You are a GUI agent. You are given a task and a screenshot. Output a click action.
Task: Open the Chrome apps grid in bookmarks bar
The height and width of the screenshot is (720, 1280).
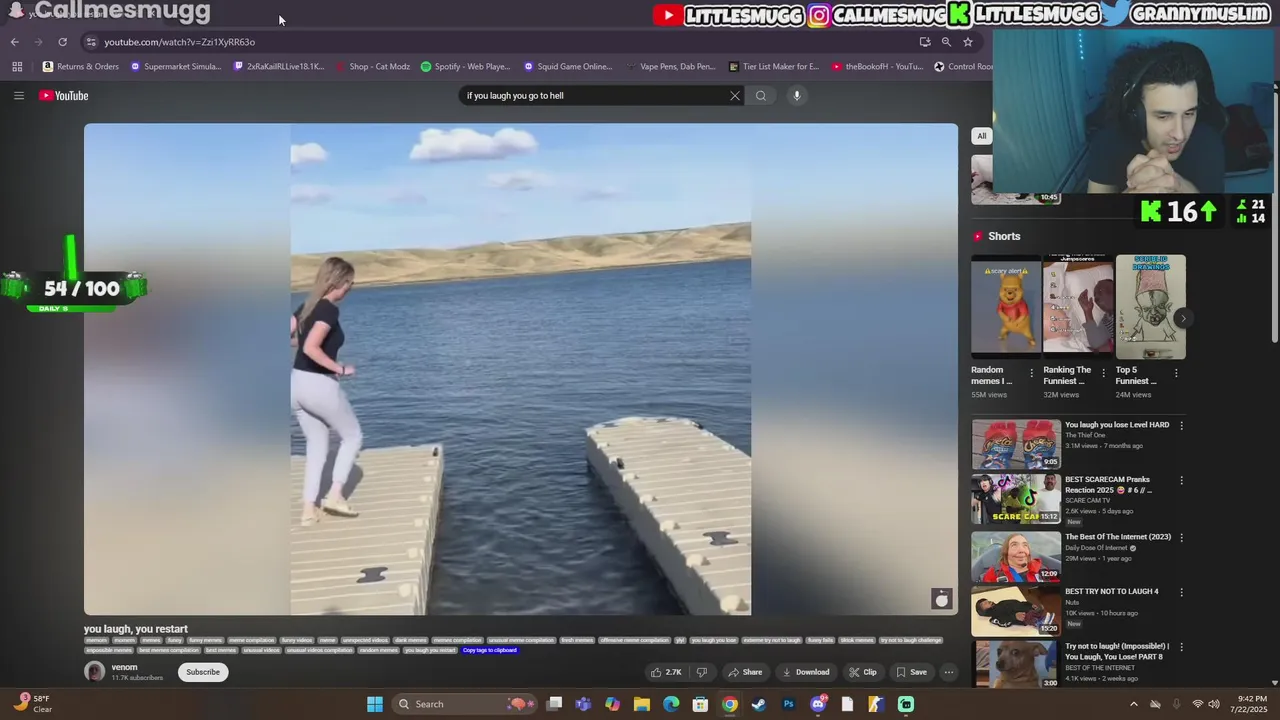point(17,66)
